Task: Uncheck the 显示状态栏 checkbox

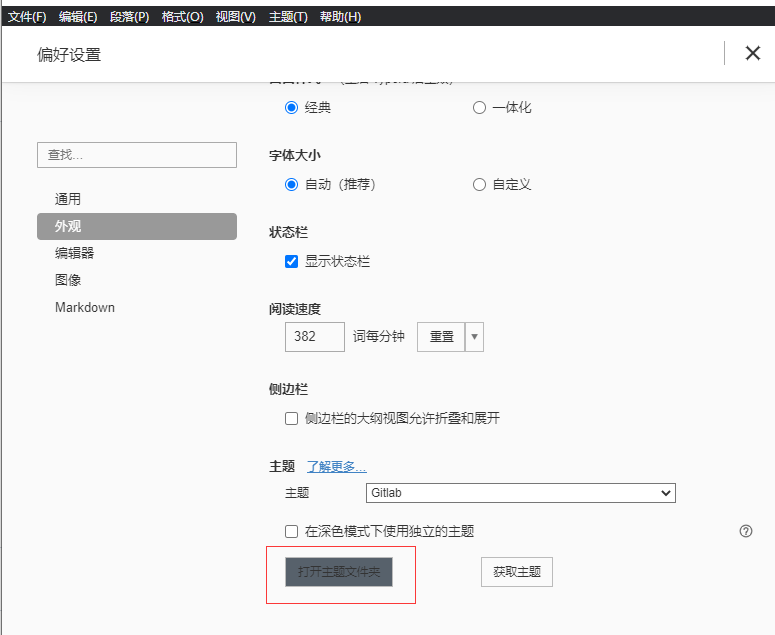Action: pyautogui.click(x=292, y=261)
